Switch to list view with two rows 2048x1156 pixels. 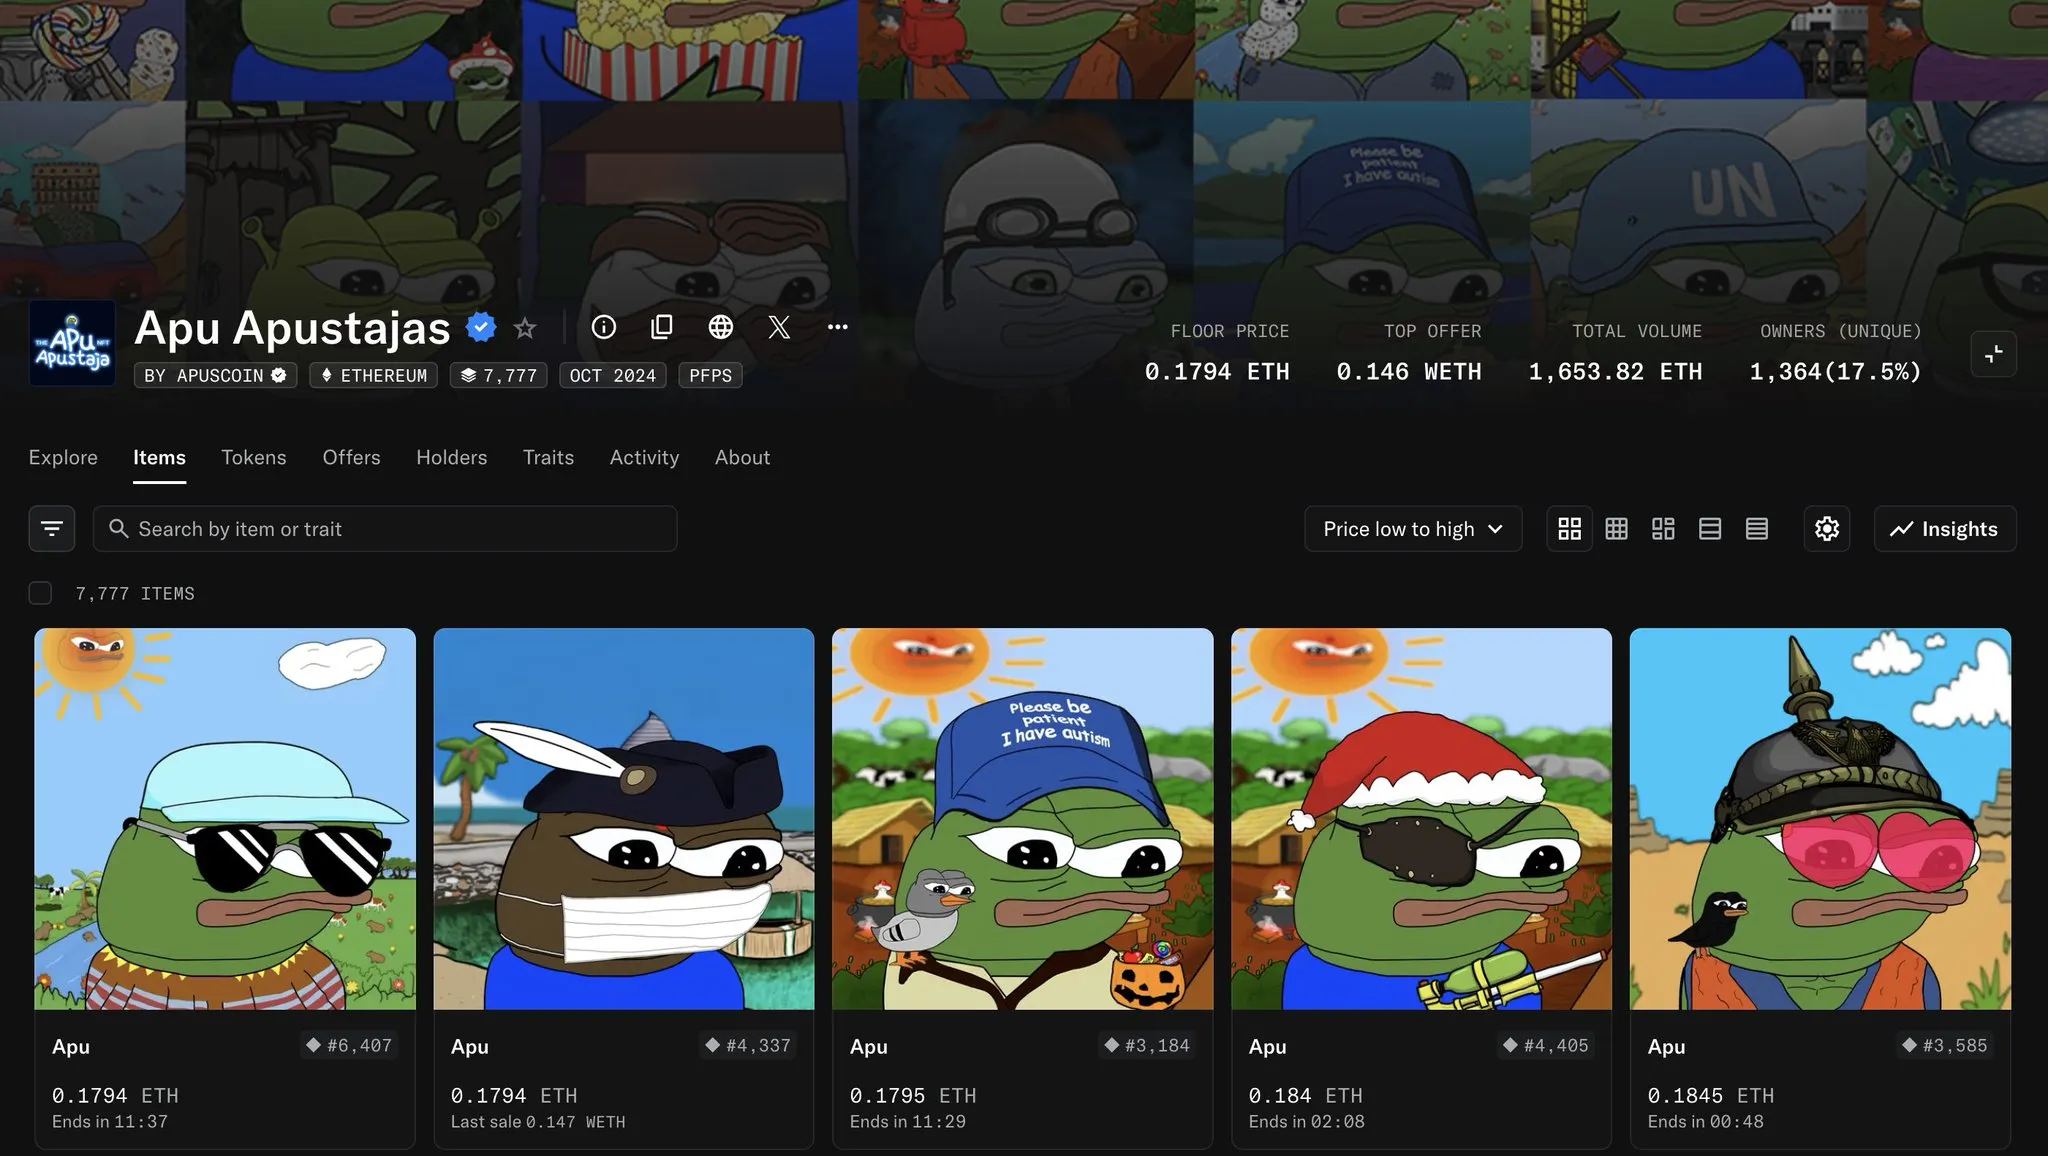coord(1710,529)
